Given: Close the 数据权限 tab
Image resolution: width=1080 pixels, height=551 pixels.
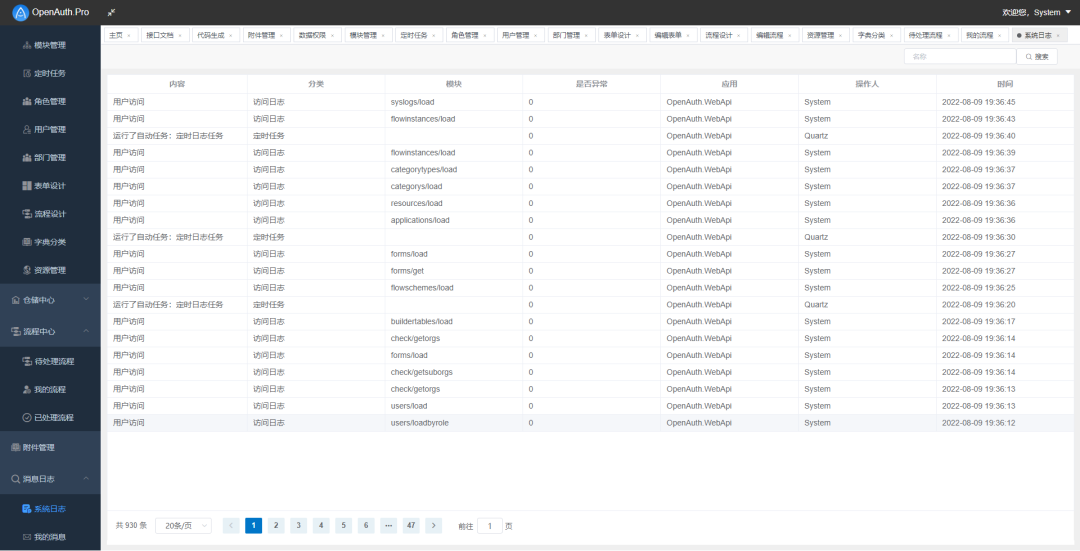Looking at the screenshot, I should (x=333, y=35).
